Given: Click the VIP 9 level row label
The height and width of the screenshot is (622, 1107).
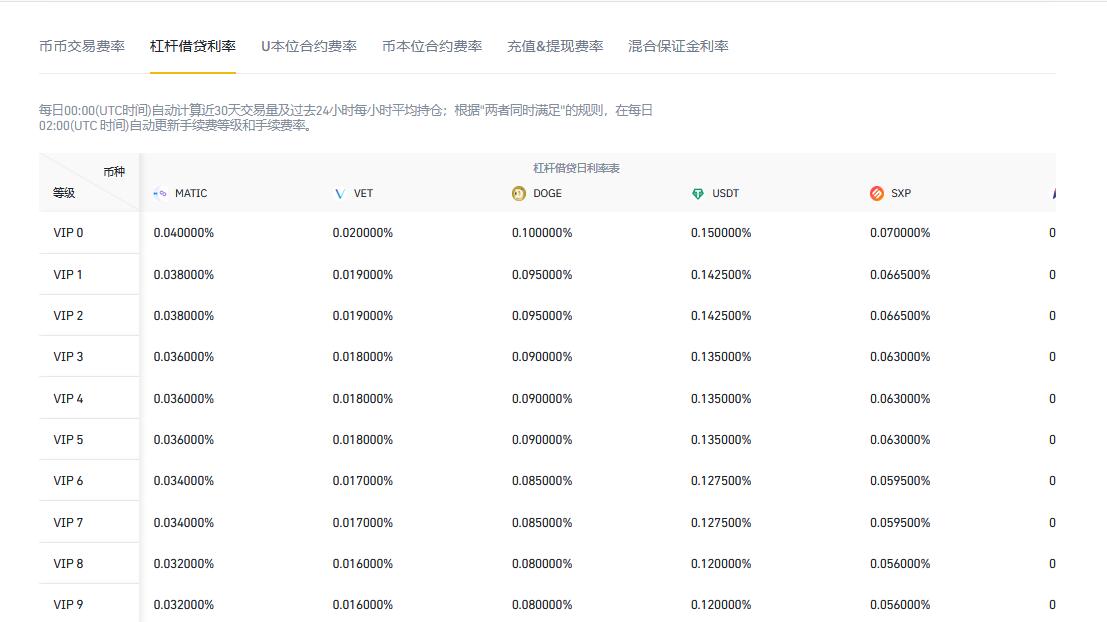Looking at the screenshot, I should click(x=68, y=605).
